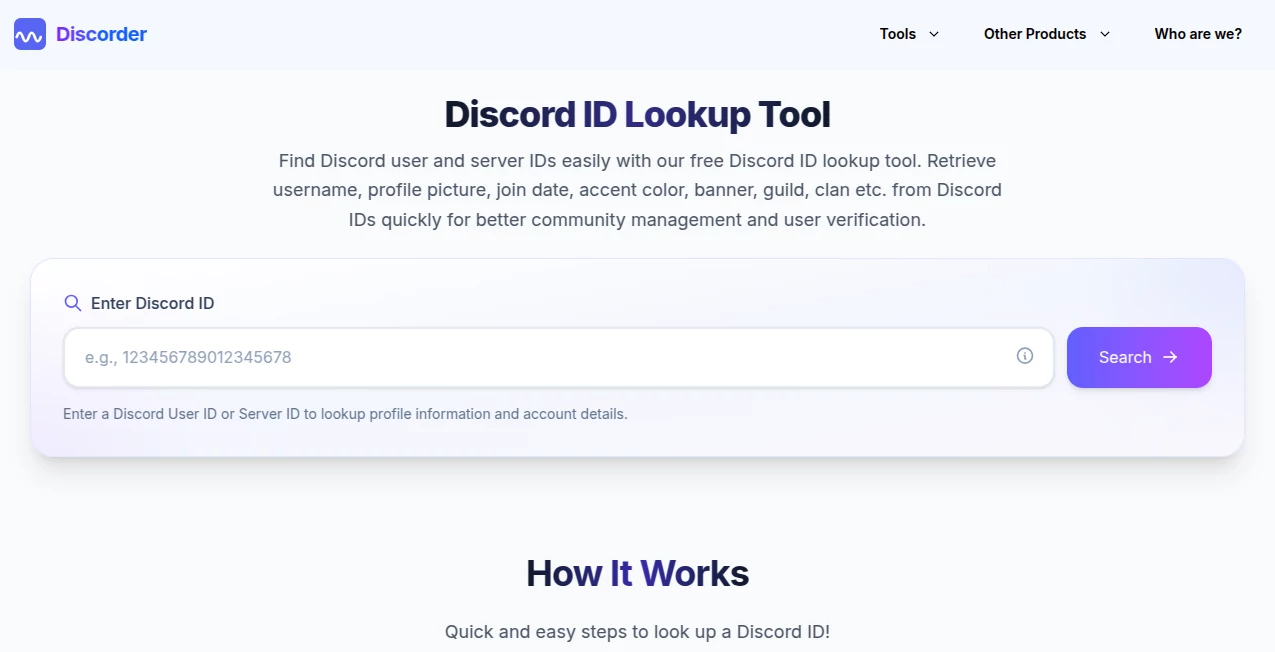Click the info circle icon in the ID field
The width and height of the screenshot is (1275, 652).
tap(1024, 355)
